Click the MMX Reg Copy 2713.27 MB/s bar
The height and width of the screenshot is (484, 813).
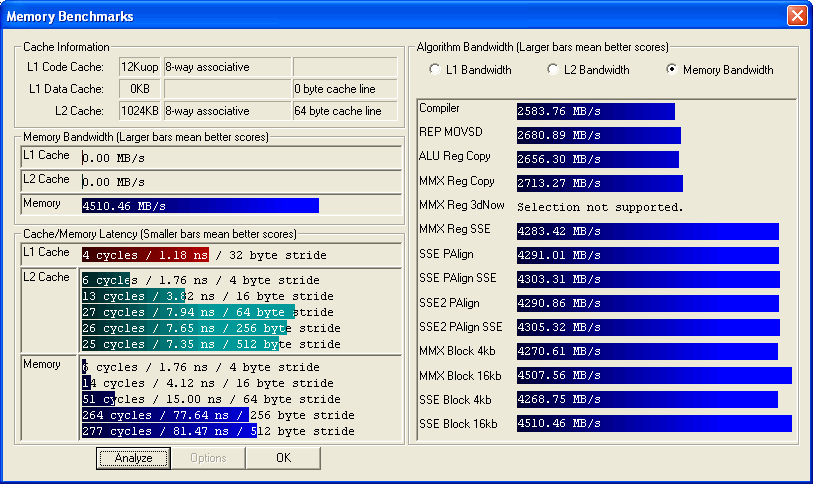tap(600, 183)
